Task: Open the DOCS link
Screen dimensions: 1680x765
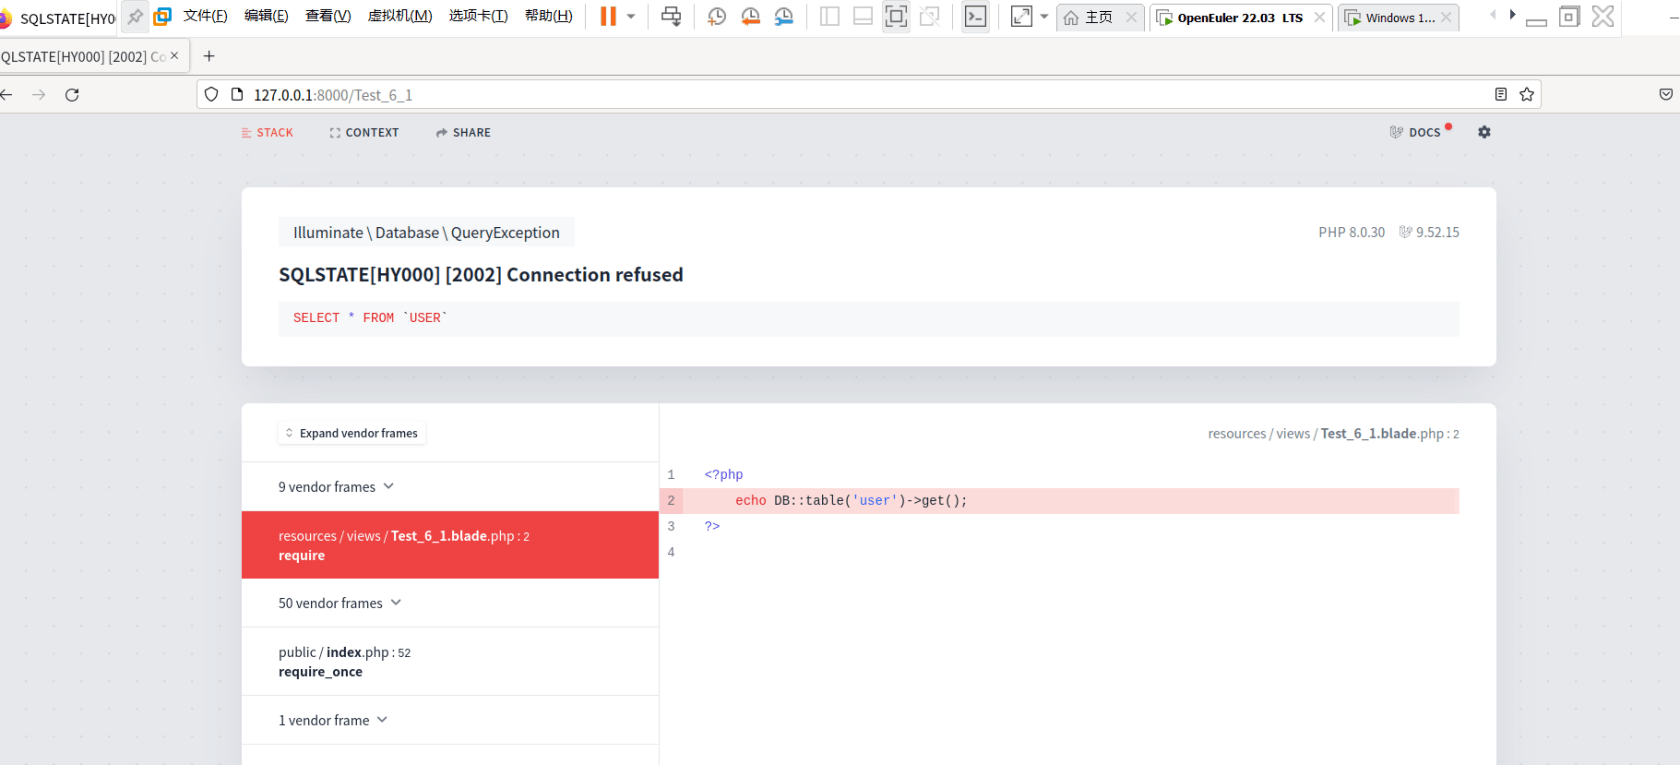Action: 1416,132
